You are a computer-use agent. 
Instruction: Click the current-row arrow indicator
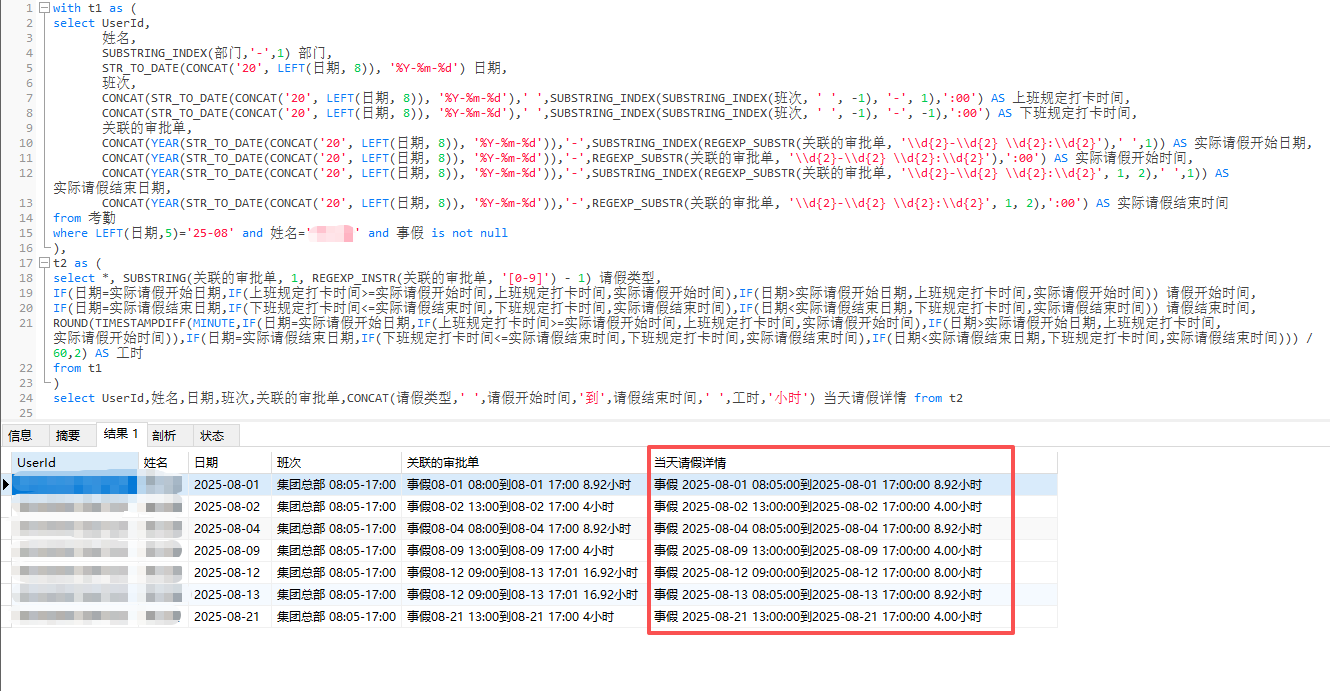(6, 485)
